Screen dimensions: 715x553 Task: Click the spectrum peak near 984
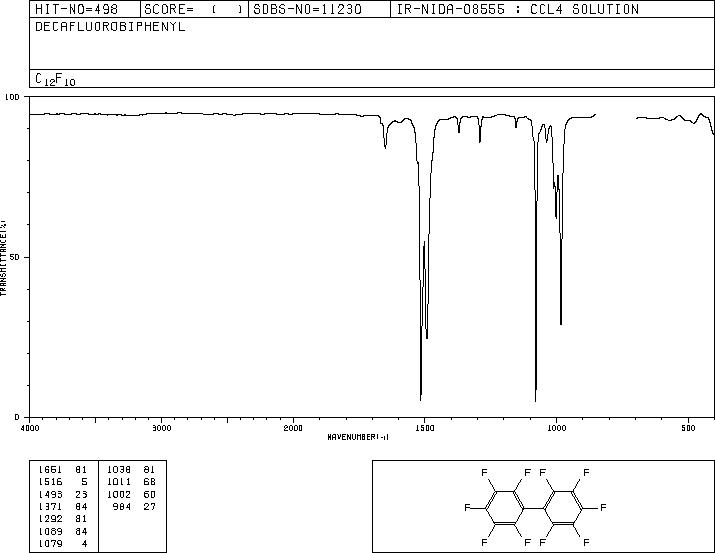[x=561, y=323]
